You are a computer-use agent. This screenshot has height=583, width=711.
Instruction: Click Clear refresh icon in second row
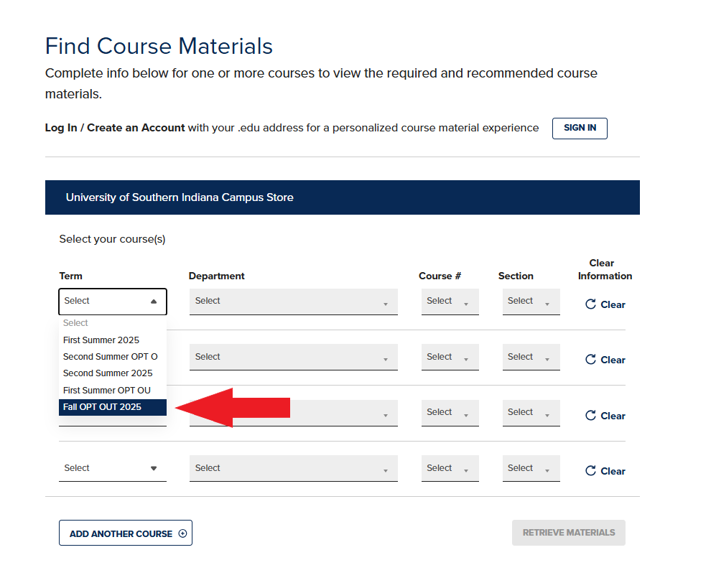click(x=591, y=360)
